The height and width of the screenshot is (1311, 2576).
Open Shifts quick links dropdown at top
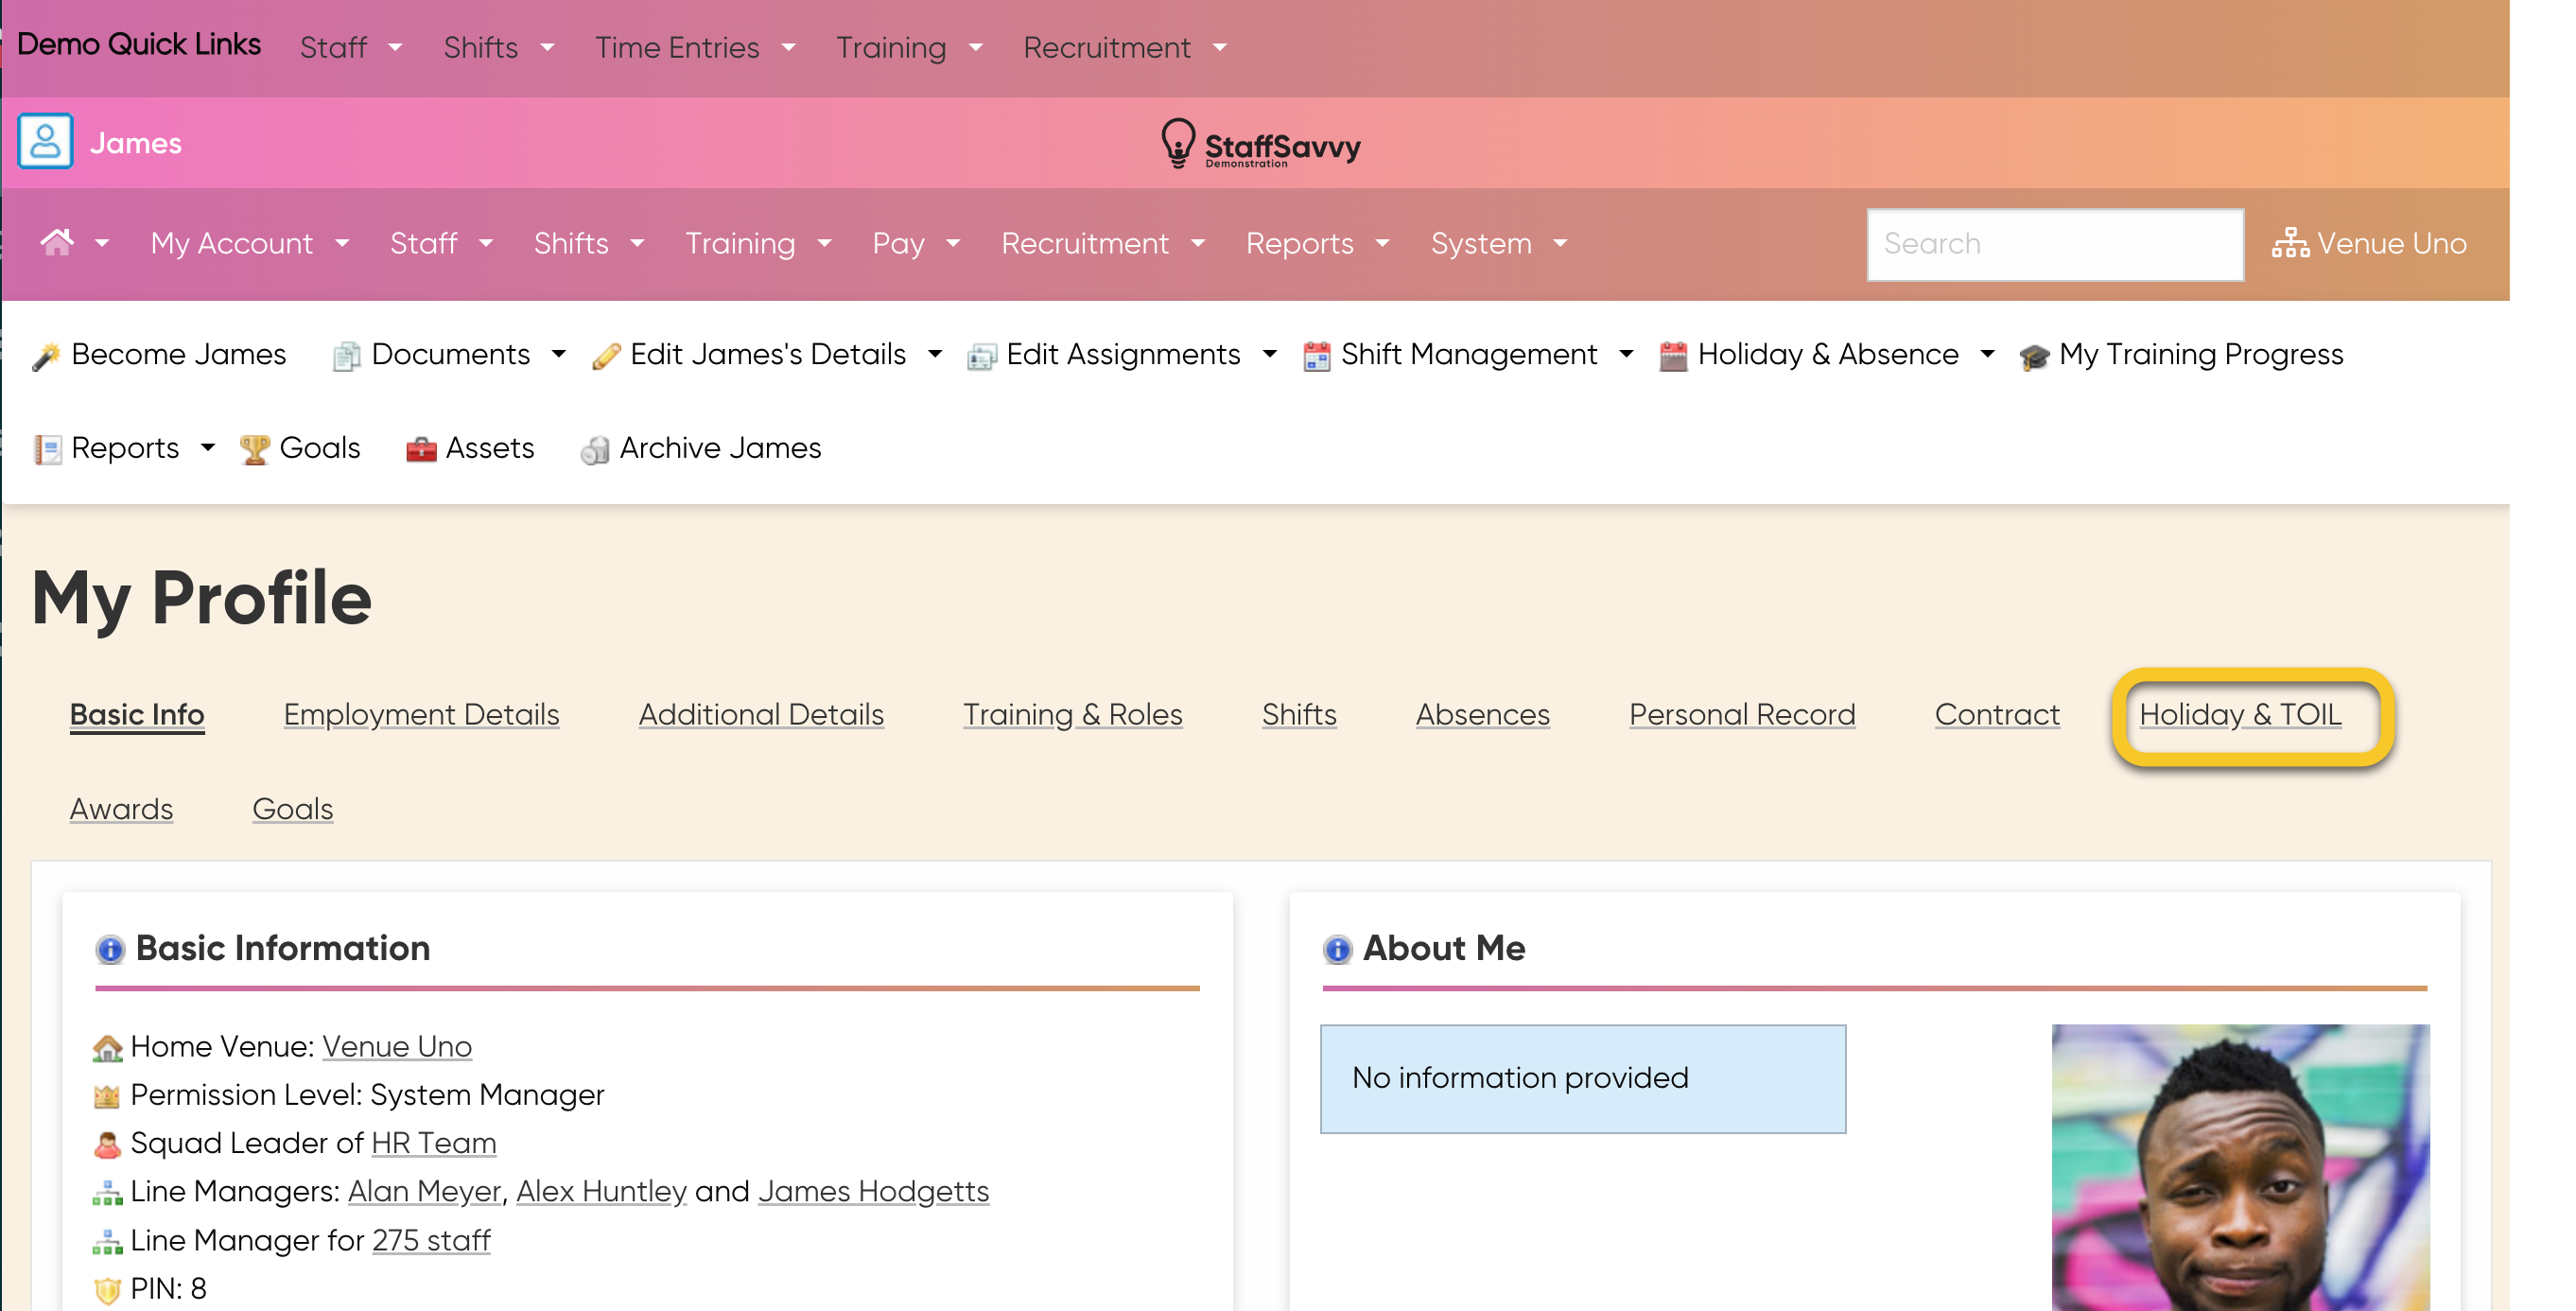pos(499,47)
